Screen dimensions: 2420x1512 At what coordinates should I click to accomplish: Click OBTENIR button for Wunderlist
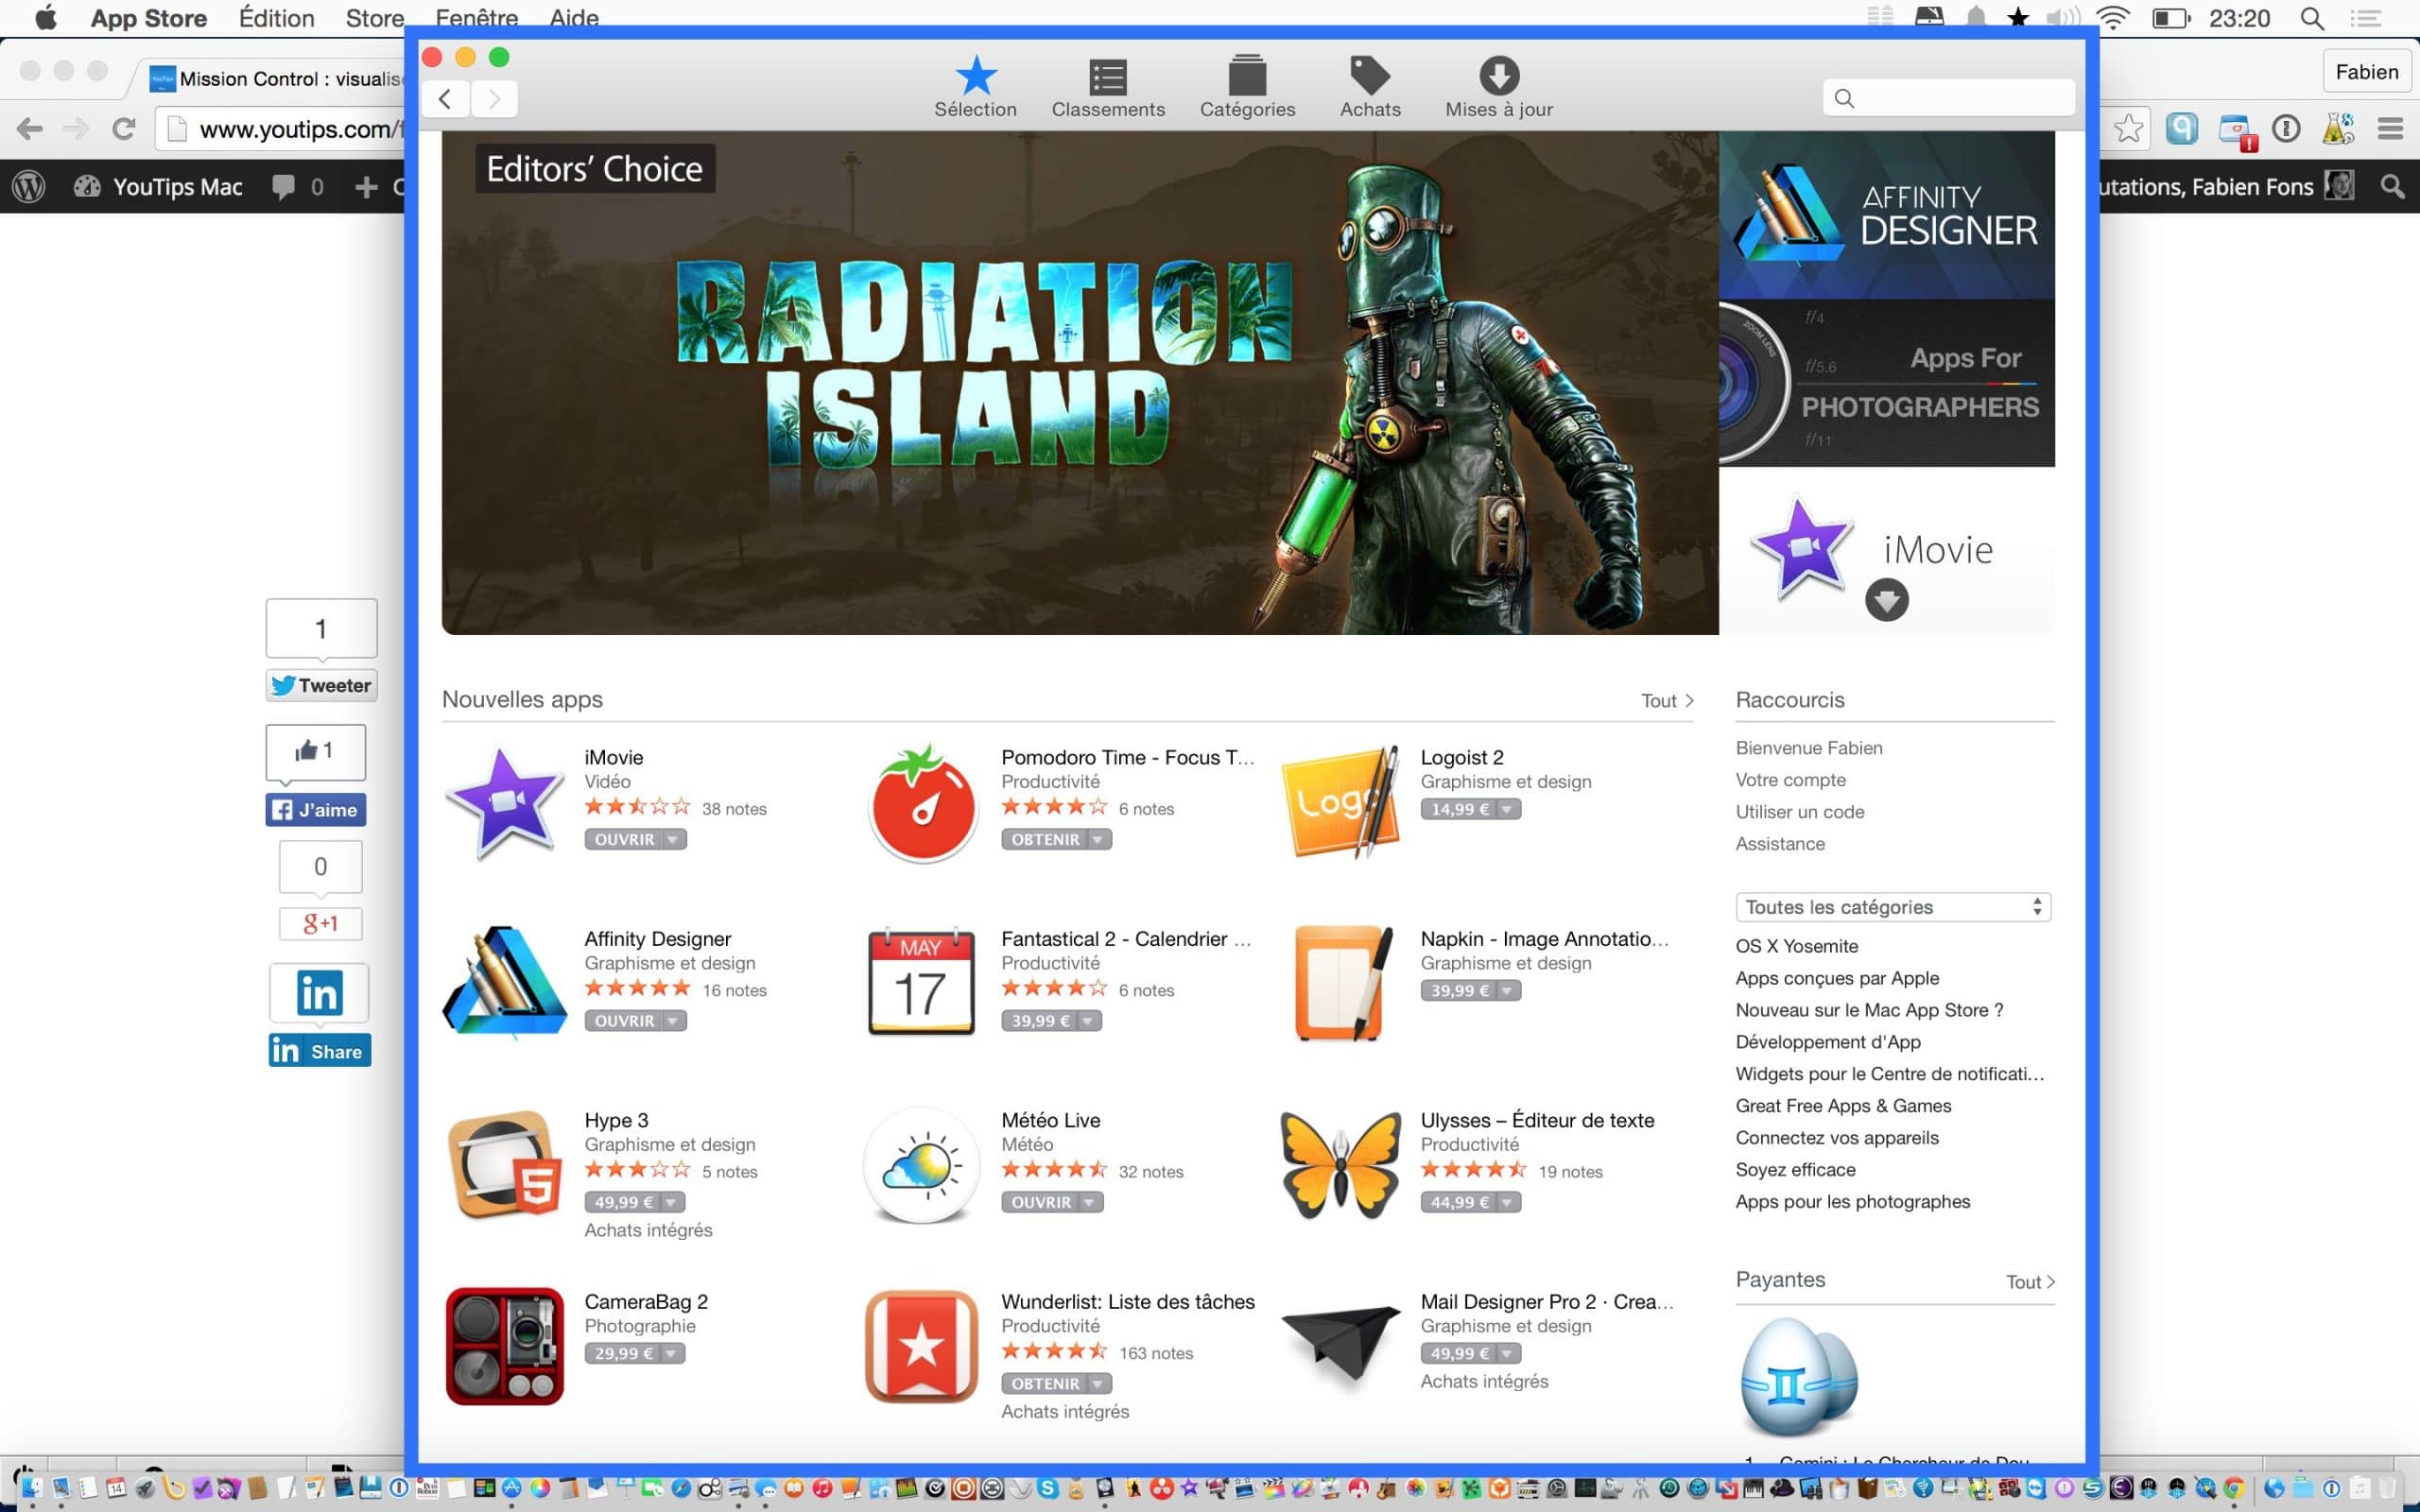pos(1045,1384)
